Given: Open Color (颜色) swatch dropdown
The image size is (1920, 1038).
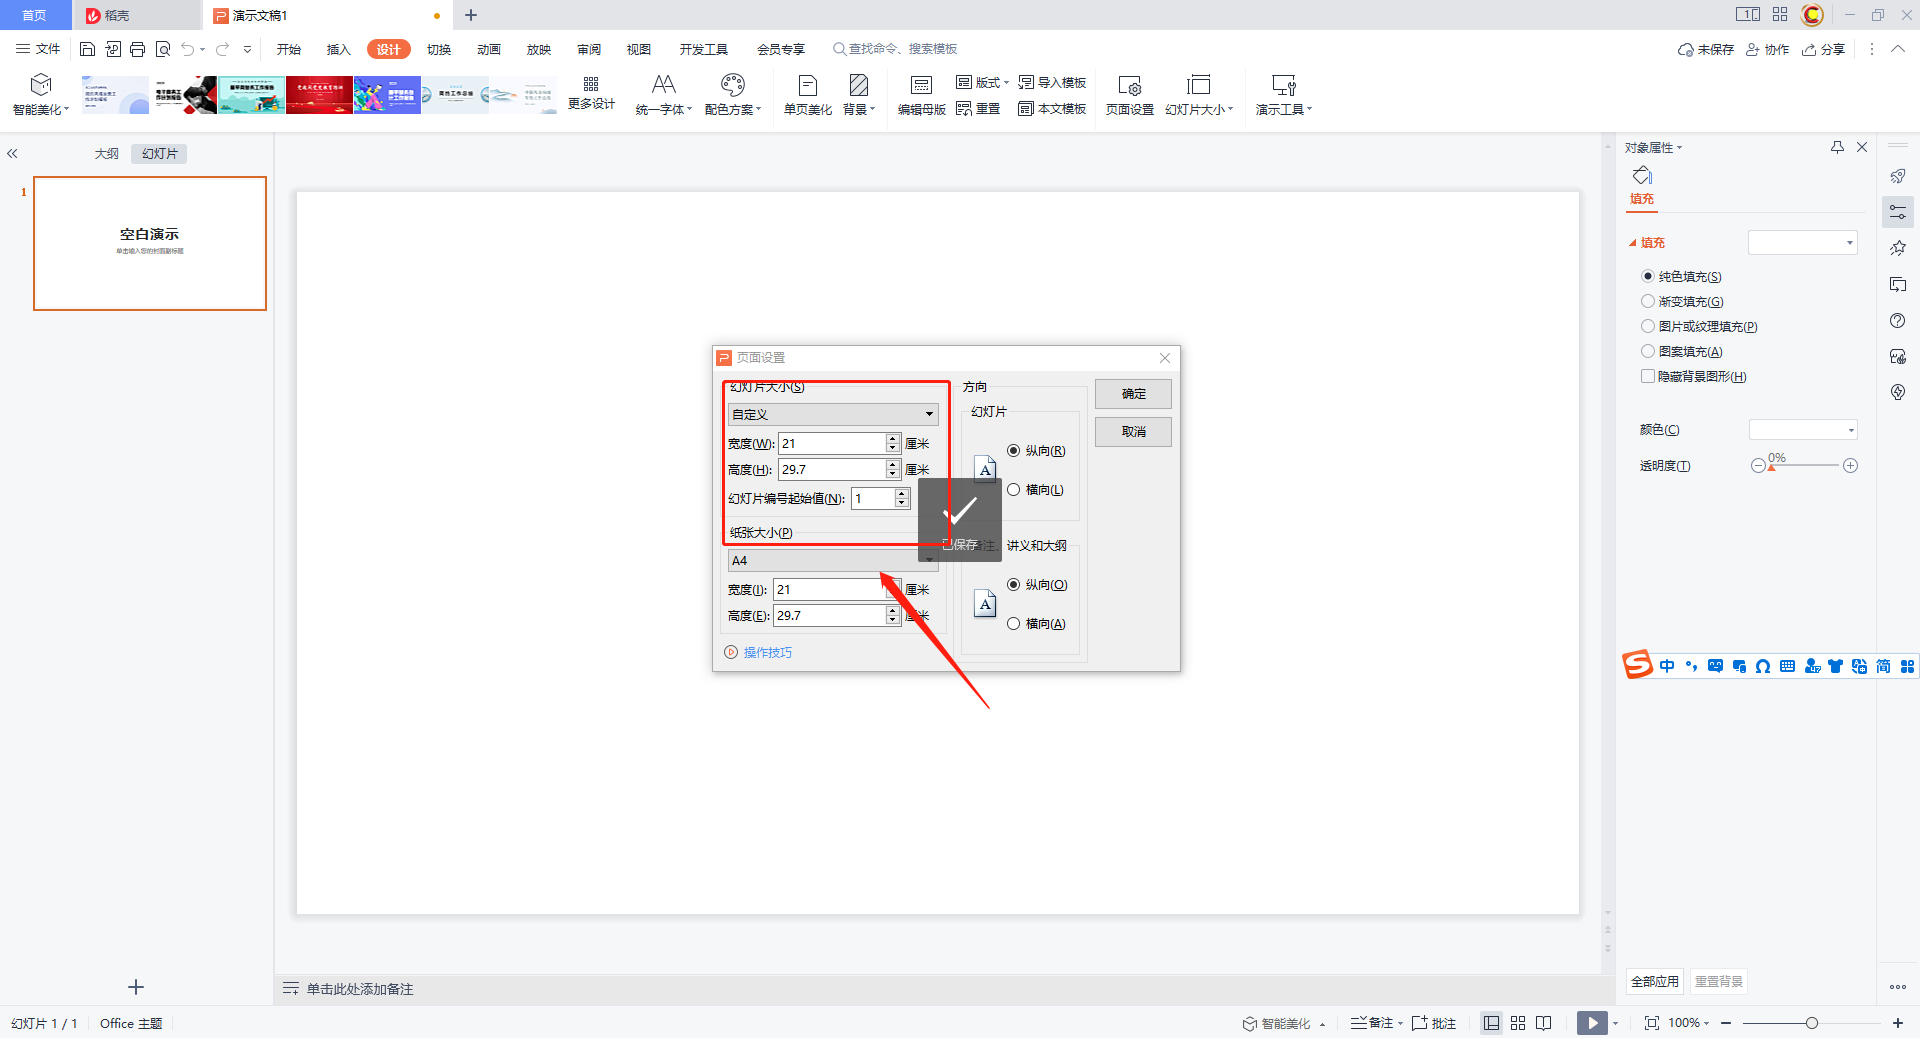Looking at the screenshot, I should pyautogui.click(x=1803, y=430).
